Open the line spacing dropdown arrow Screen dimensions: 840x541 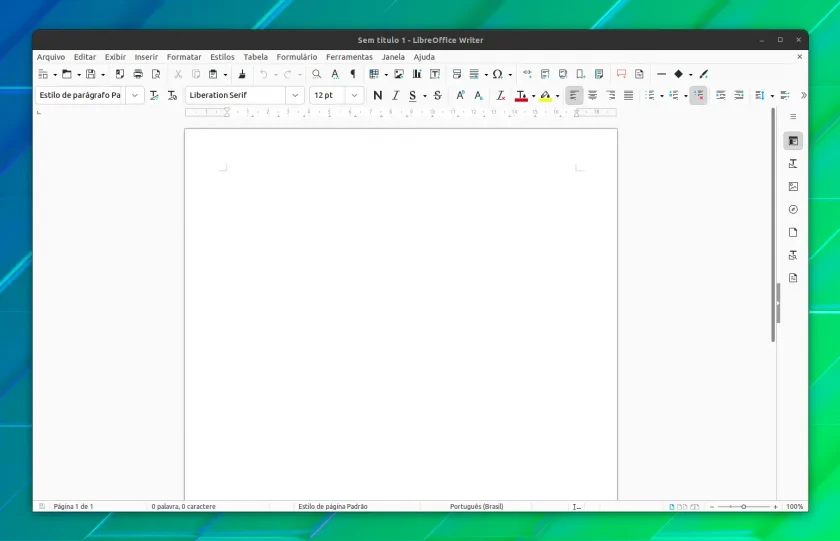pos(772,96)
